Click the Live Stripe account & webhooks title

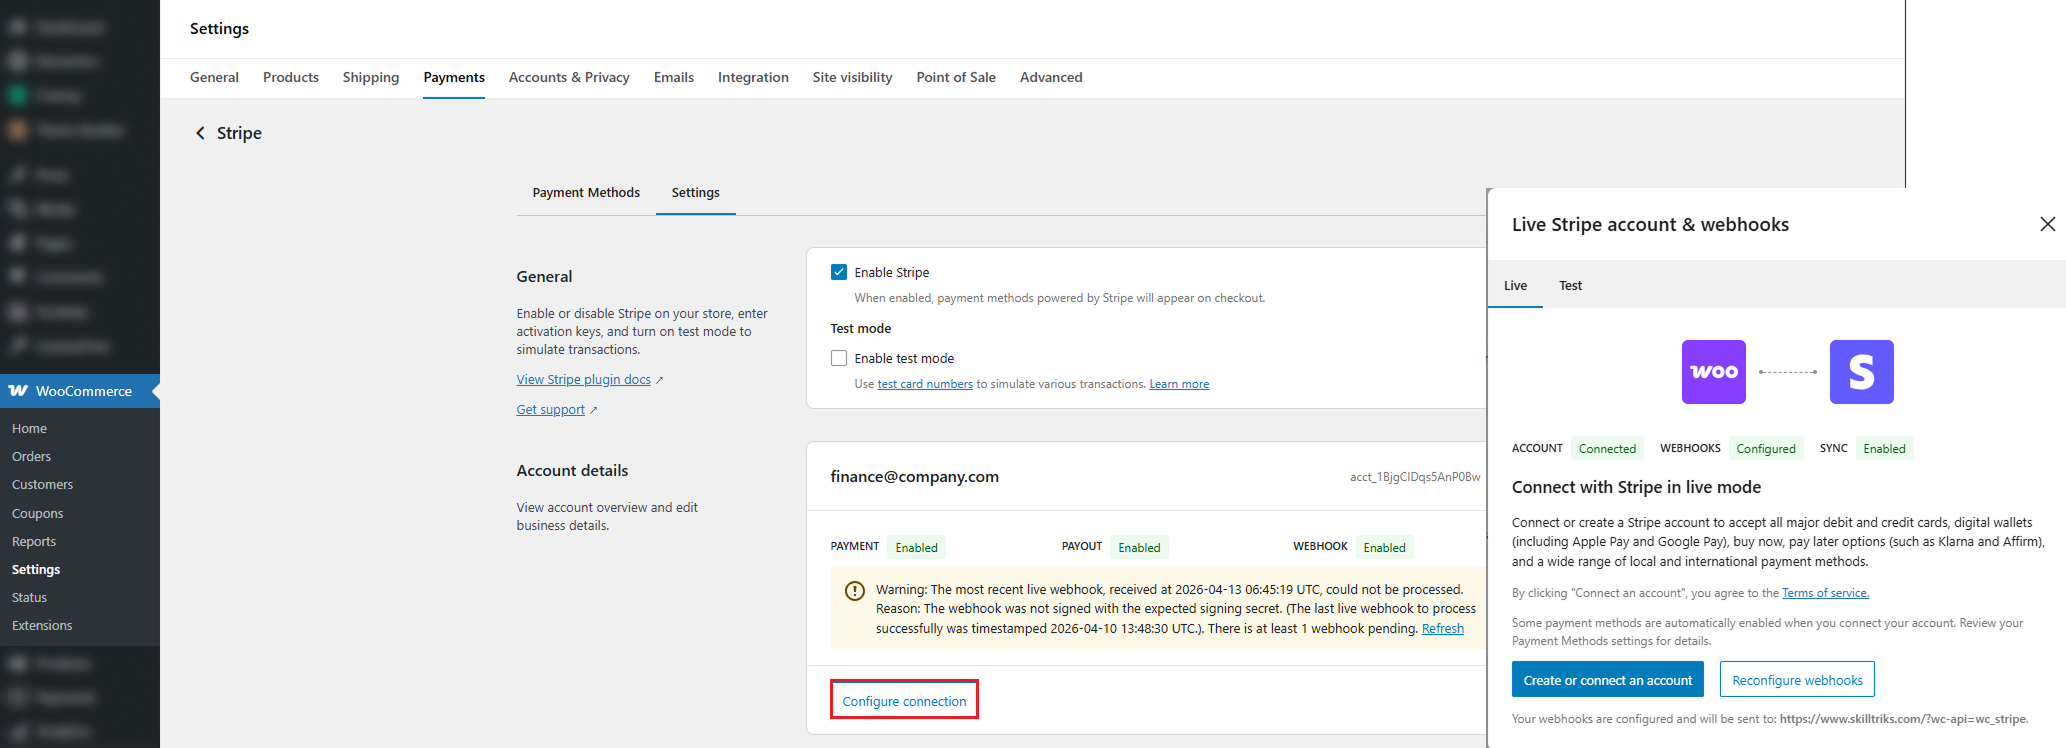[1650, 224]
